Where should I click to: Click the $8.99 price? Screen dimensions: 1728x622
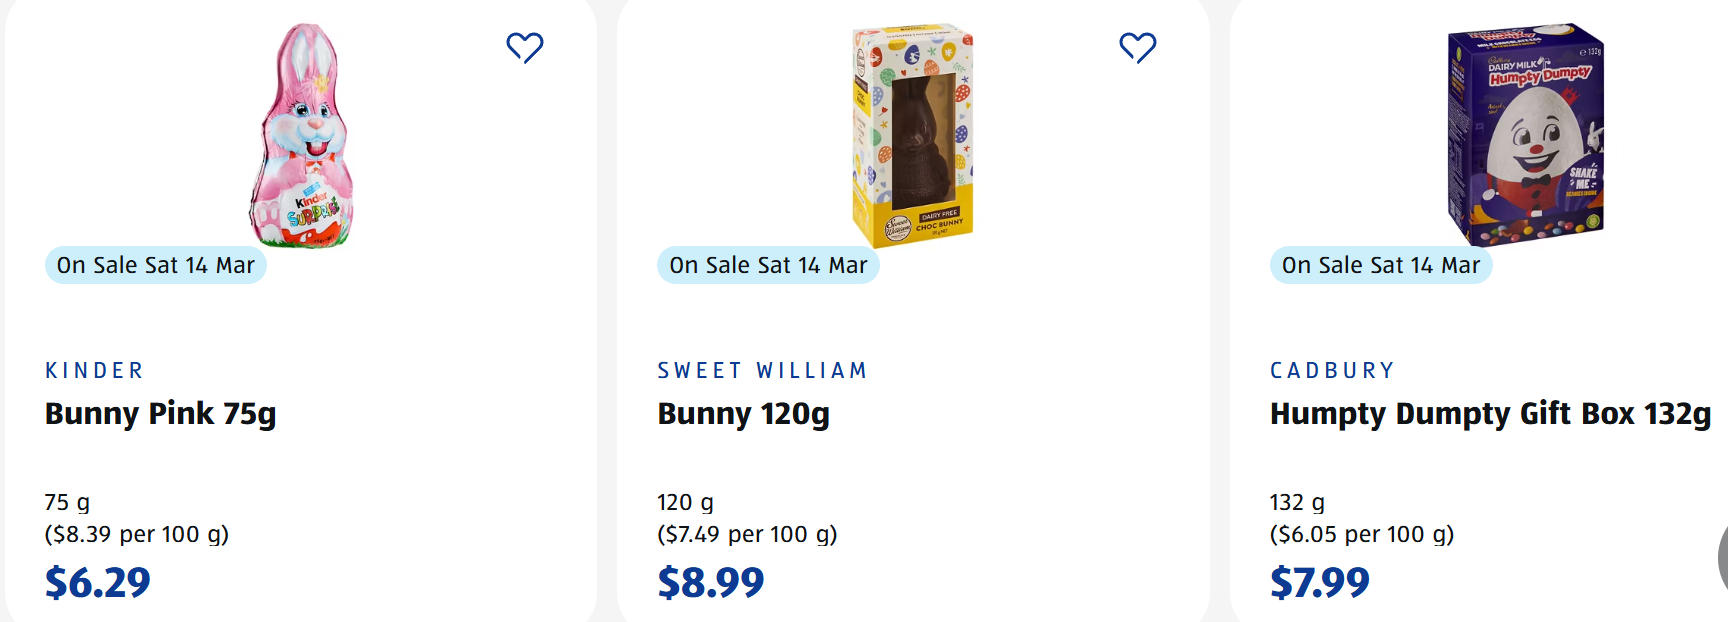(x=711, y=582)
